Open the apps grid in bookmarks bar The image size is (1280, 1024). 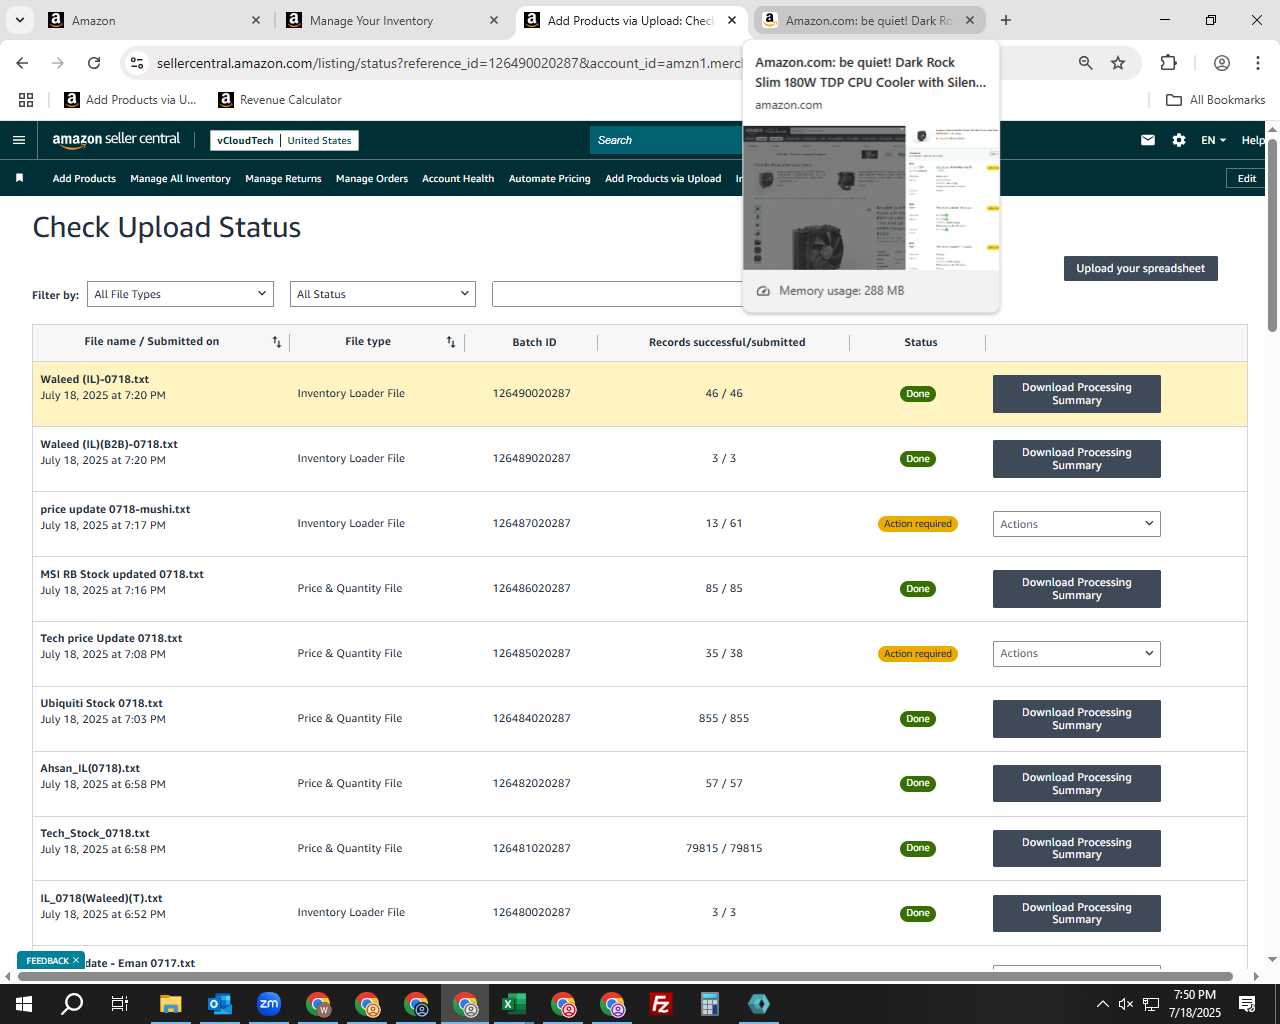click(x=26, y=100)
